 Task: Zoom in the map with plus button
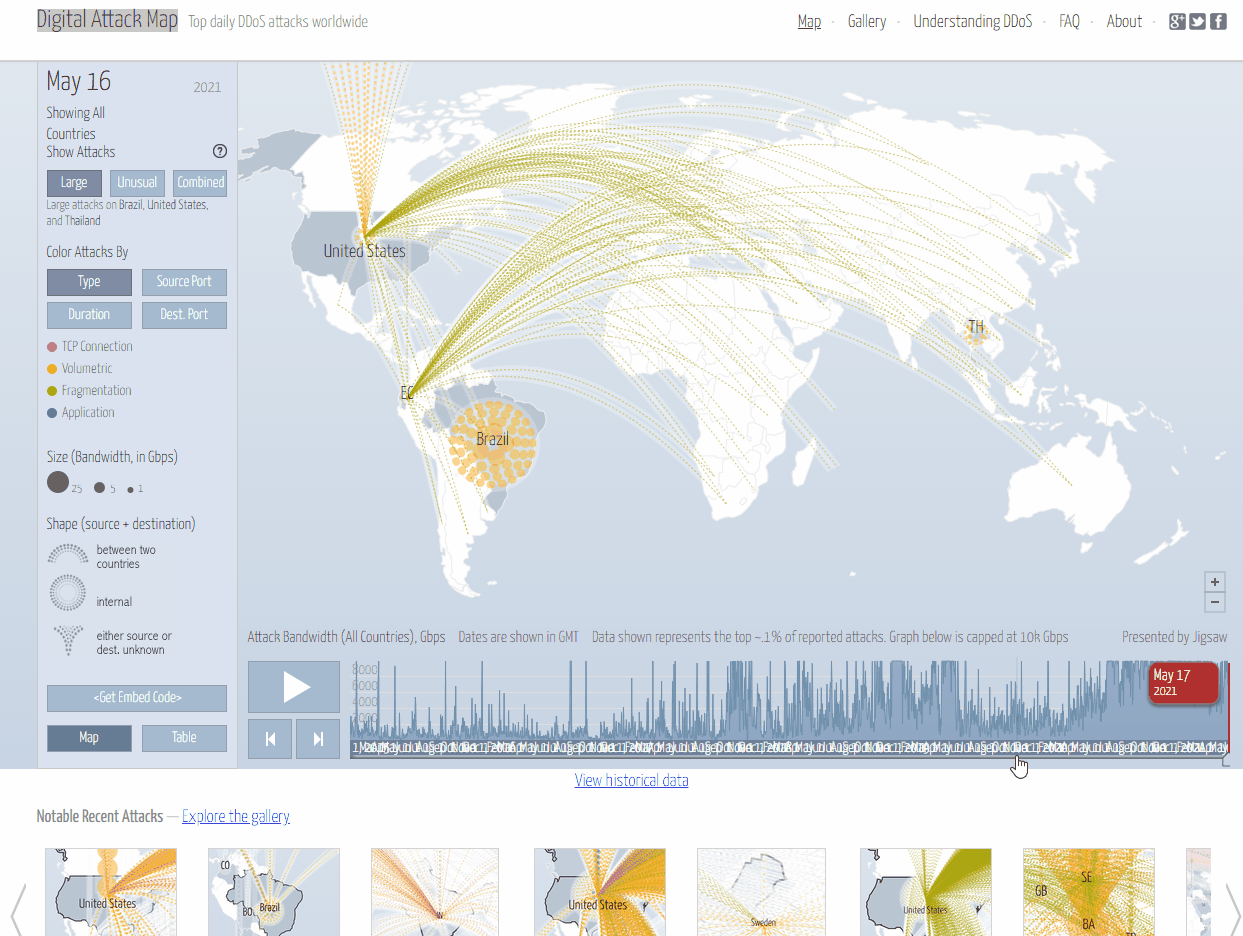[x=1215, y=582]
